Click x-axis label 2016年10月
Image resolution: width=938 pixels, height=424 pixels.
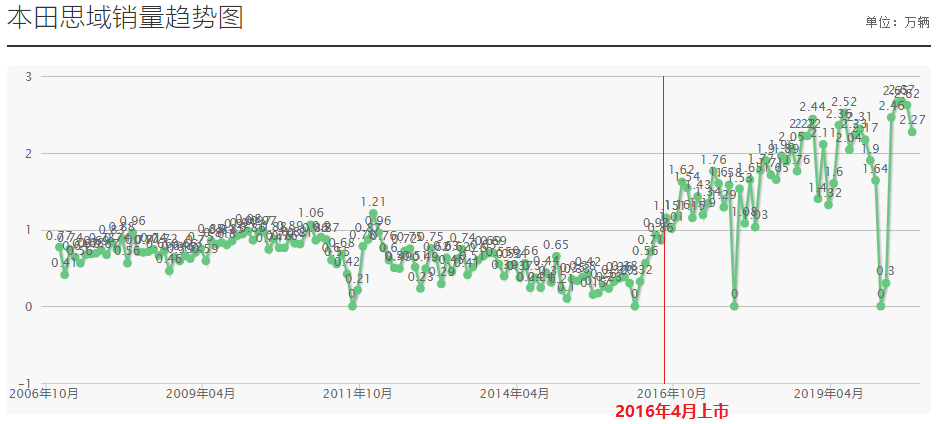point(672,394)
